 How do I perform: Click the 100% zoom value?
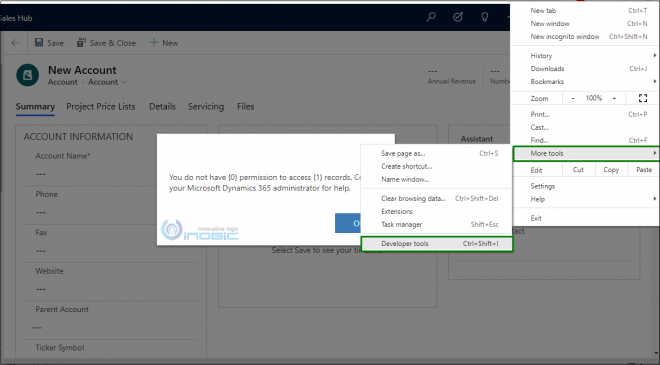coord(593,98)
